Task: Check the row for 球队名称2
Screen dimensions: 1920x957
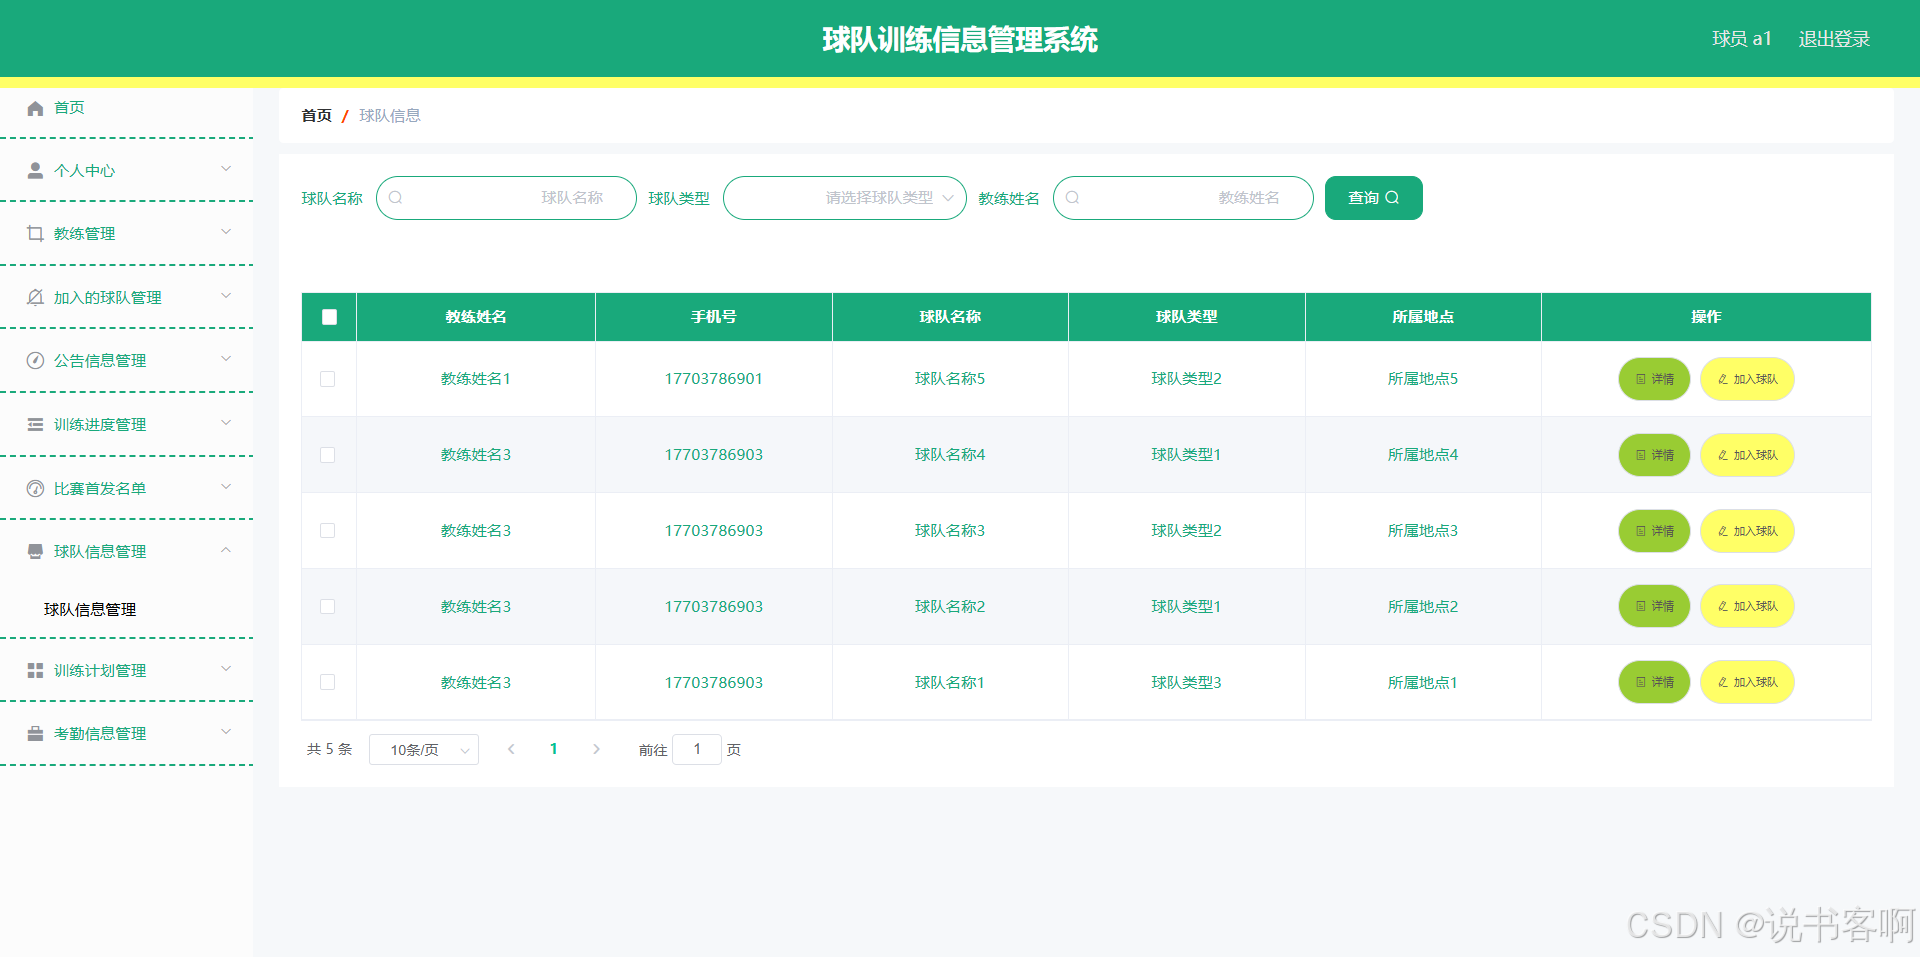Action: coord(327,607)
